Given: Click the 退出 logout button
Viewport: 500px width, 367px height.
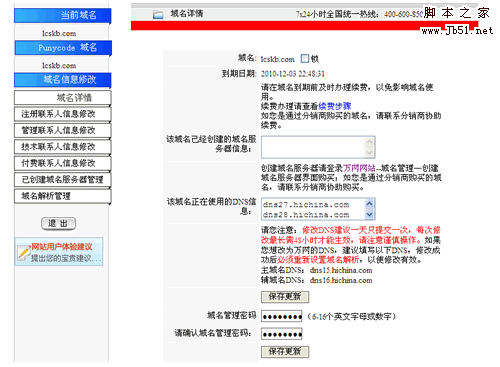Looking at the screenshot, I should [58, 223].
